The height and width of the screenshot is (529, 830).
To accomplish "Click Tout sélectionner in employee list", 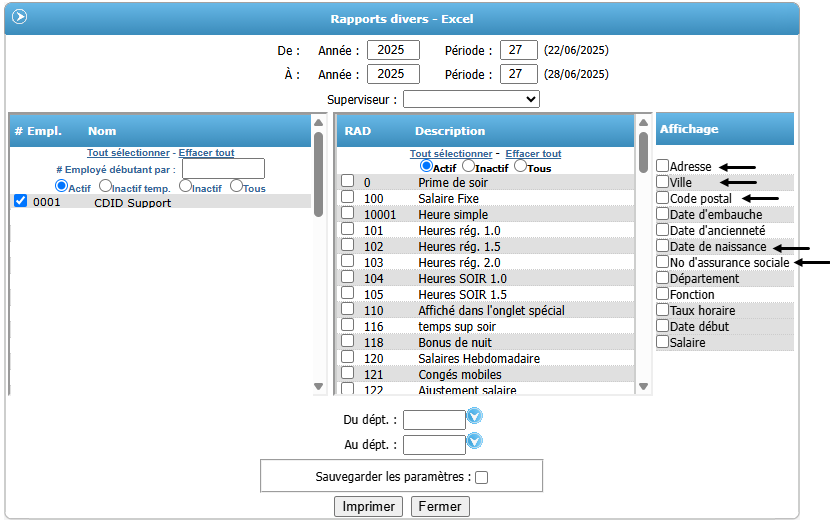I will pos(128,153).
